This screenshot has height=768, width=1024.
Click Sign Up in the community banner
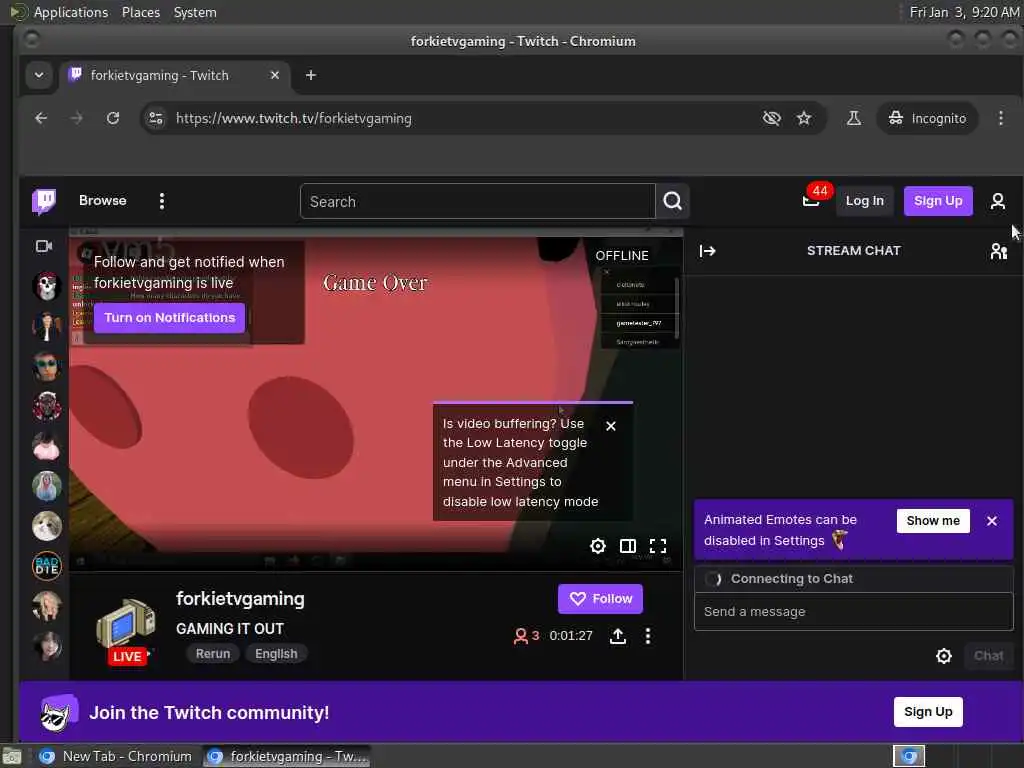point(928,712)
